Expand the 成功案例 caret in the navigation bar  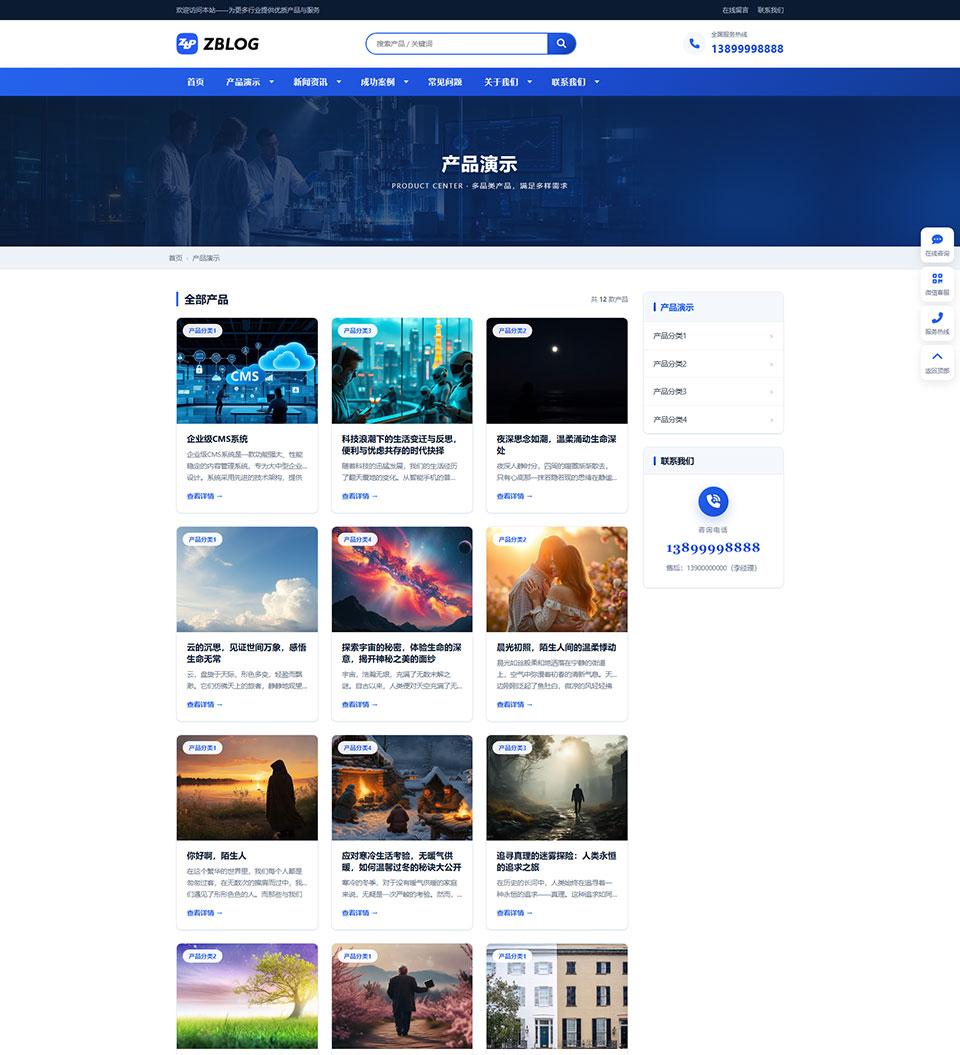click(x=406, y=82)
